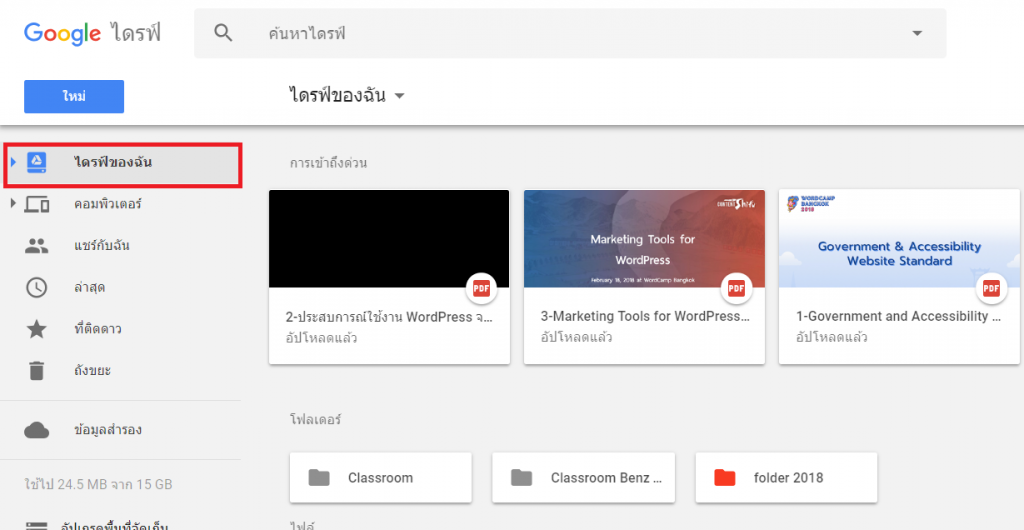Open search options dropdown arrow

pyautogui.click(x=918, y=33)
